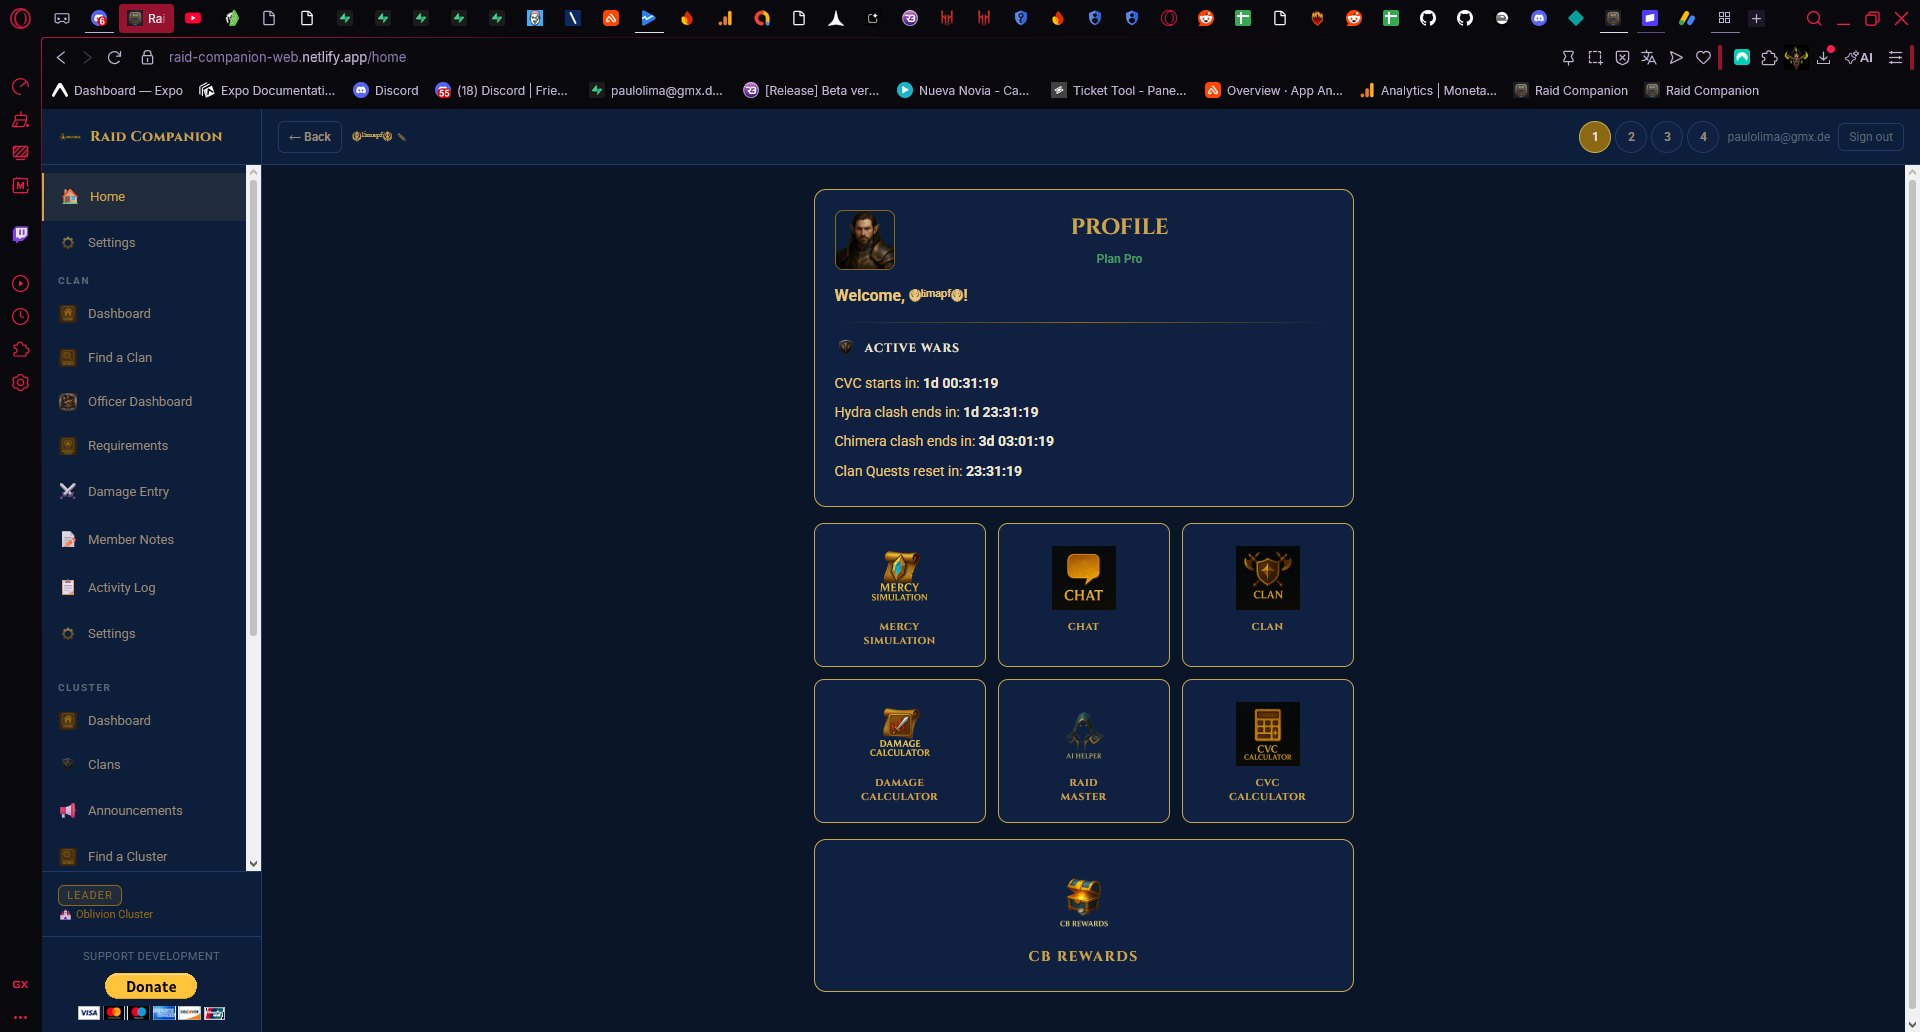Open Cluster Dashboard in sidebar
This screenshot has width=1920, height=1032.
145,721
